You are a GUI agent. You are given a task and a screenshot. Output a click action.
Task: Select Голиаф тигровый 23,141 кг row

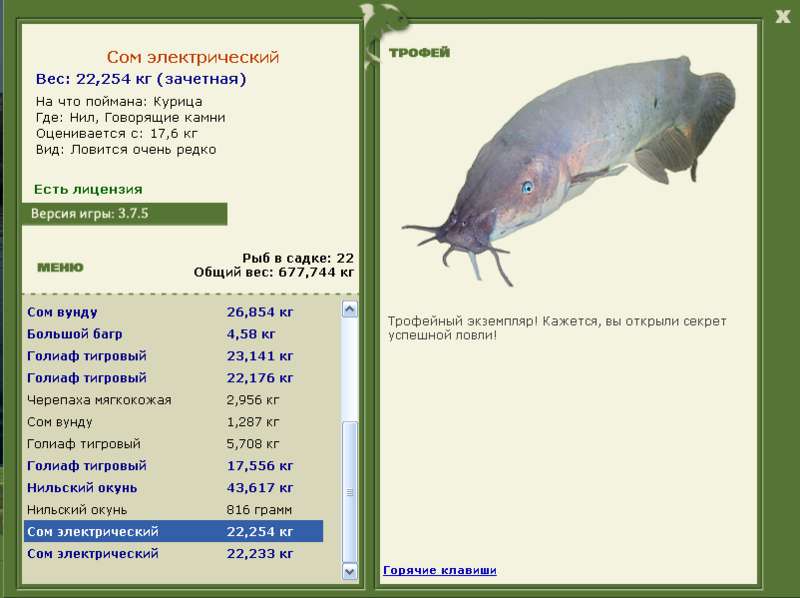(x=173, y=356)
